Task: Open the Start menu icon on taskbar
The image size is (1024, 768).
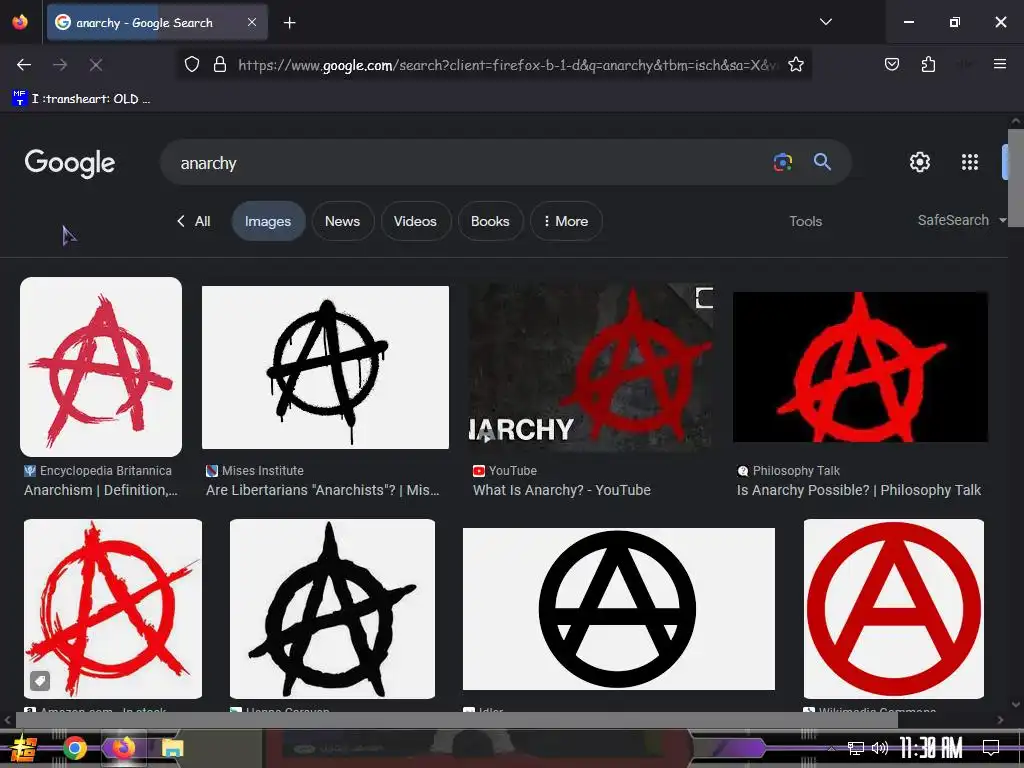Action: click(x=24, y=748)
